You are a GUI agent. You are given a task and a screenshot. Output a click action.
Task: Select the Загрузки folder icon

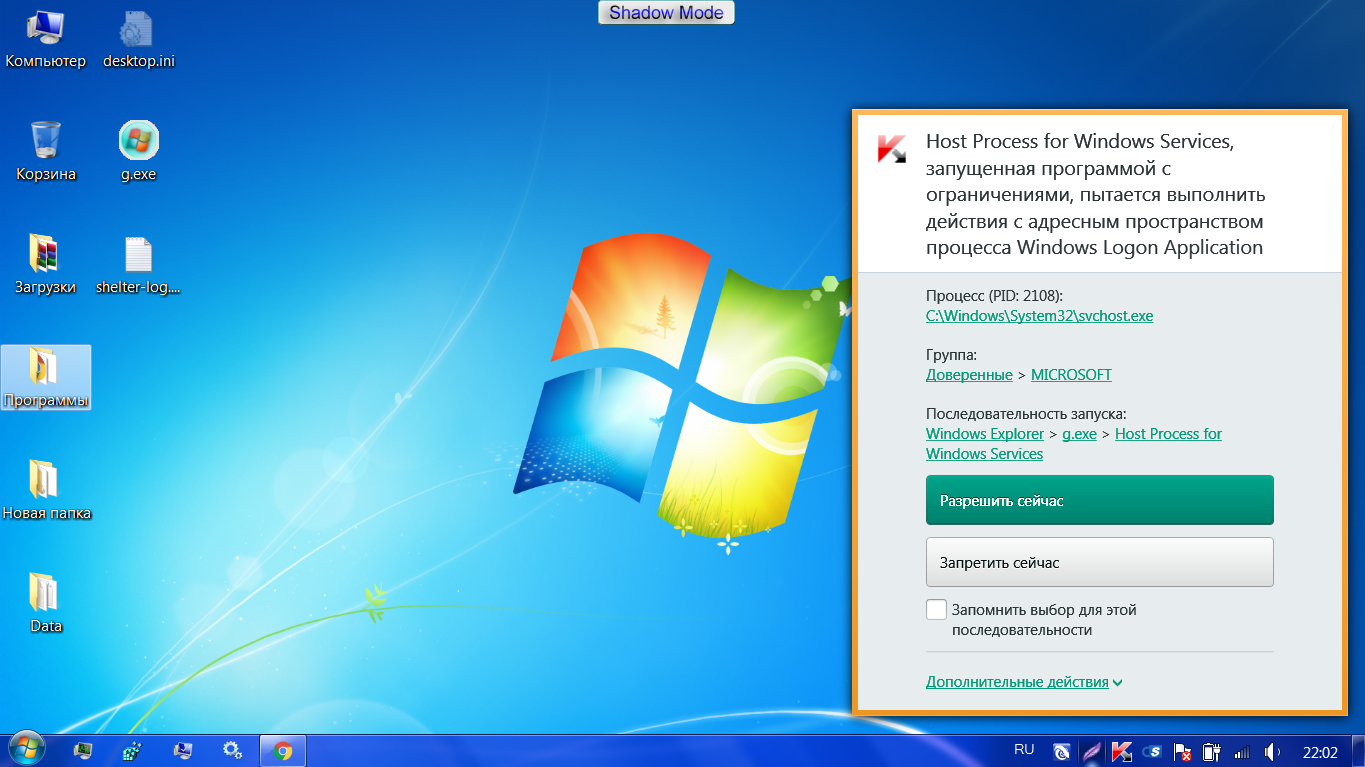click(x=46, y=265)
